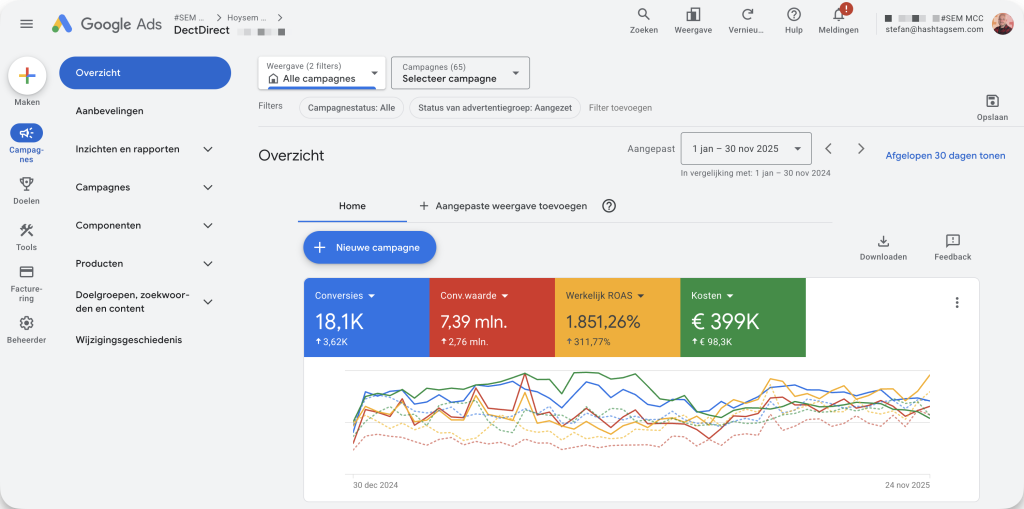Viewport: 1024px width, 509px height.
Task: Open Meldingen notifications bell
Action: 838,15
